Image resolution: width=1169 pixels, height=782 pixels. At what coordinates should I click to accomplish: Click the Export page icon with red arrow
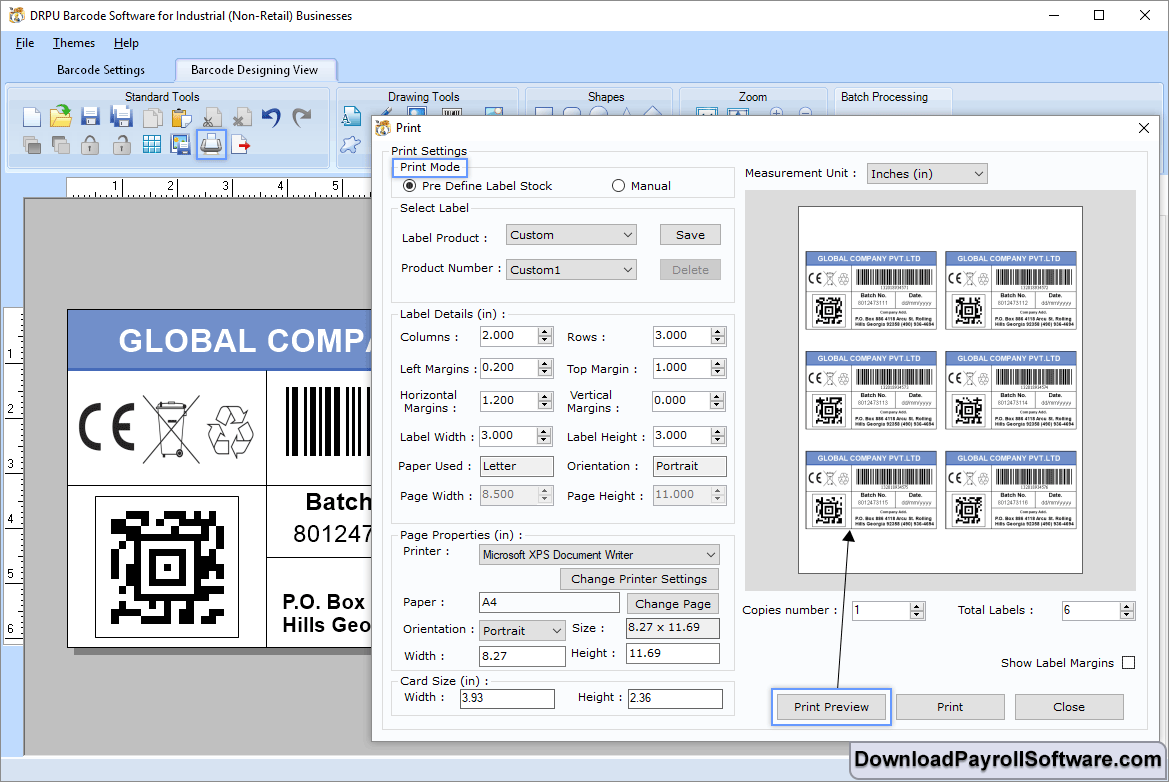241,145
